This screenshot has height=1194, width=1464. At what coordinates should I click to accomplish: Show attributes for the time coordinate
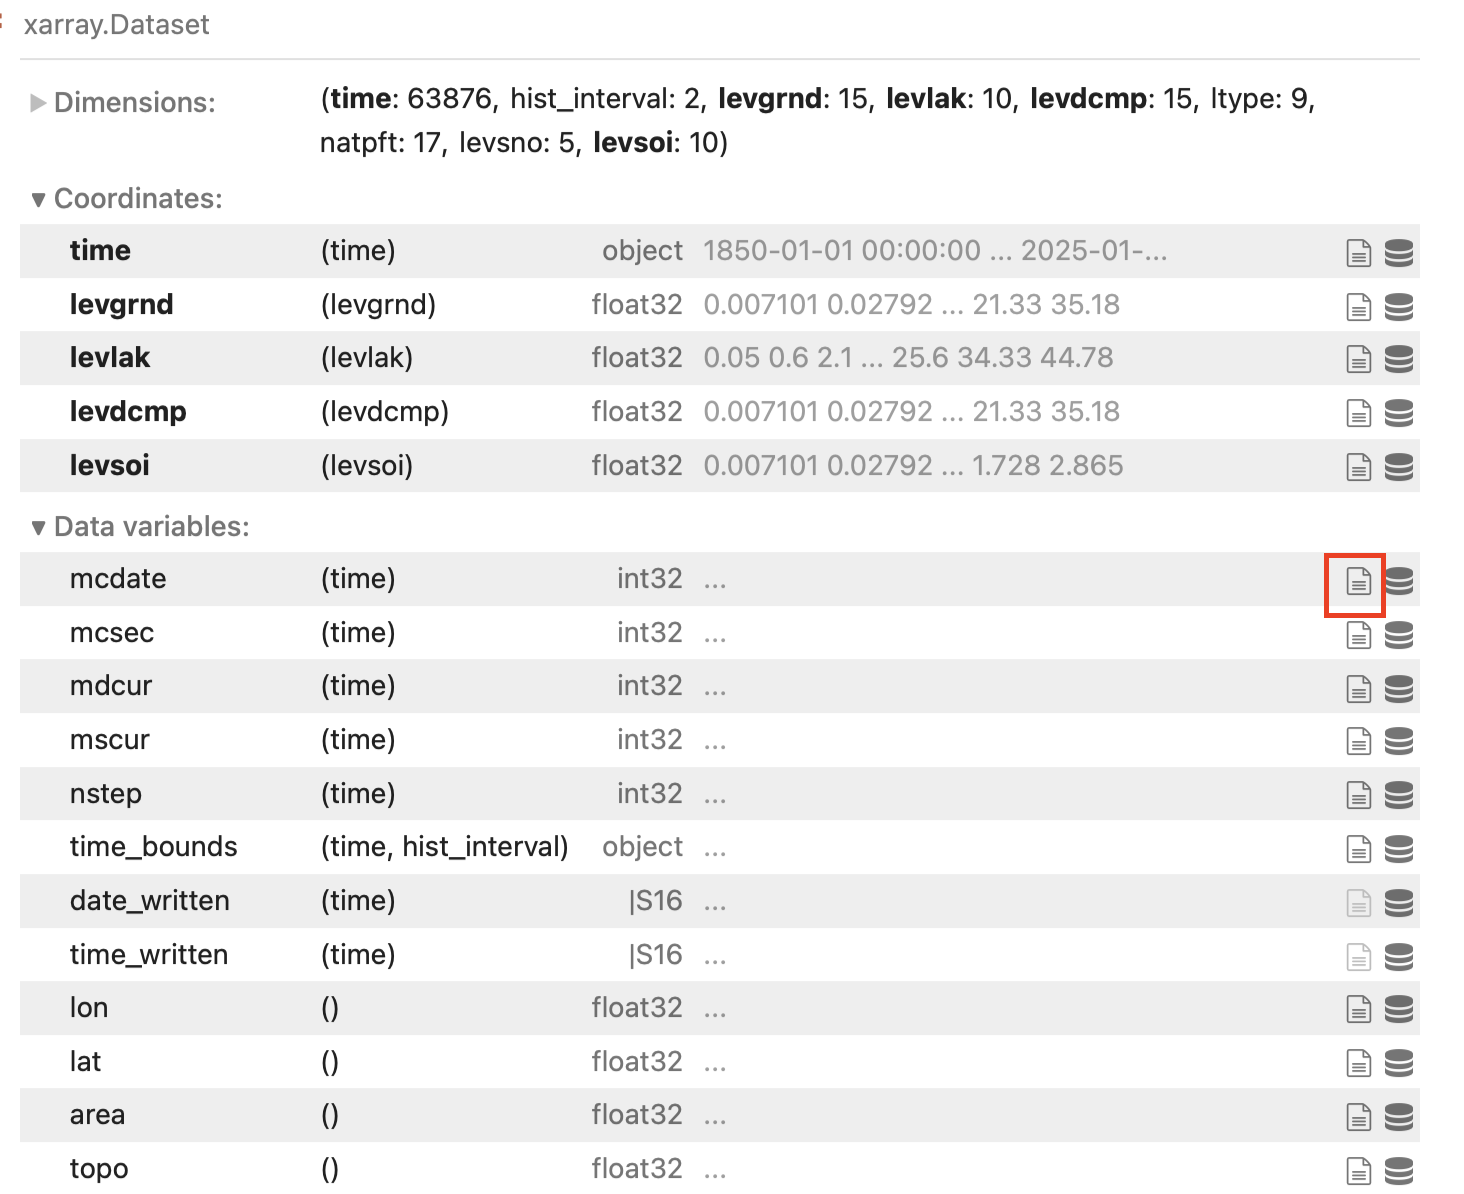tap(1358, 253)
